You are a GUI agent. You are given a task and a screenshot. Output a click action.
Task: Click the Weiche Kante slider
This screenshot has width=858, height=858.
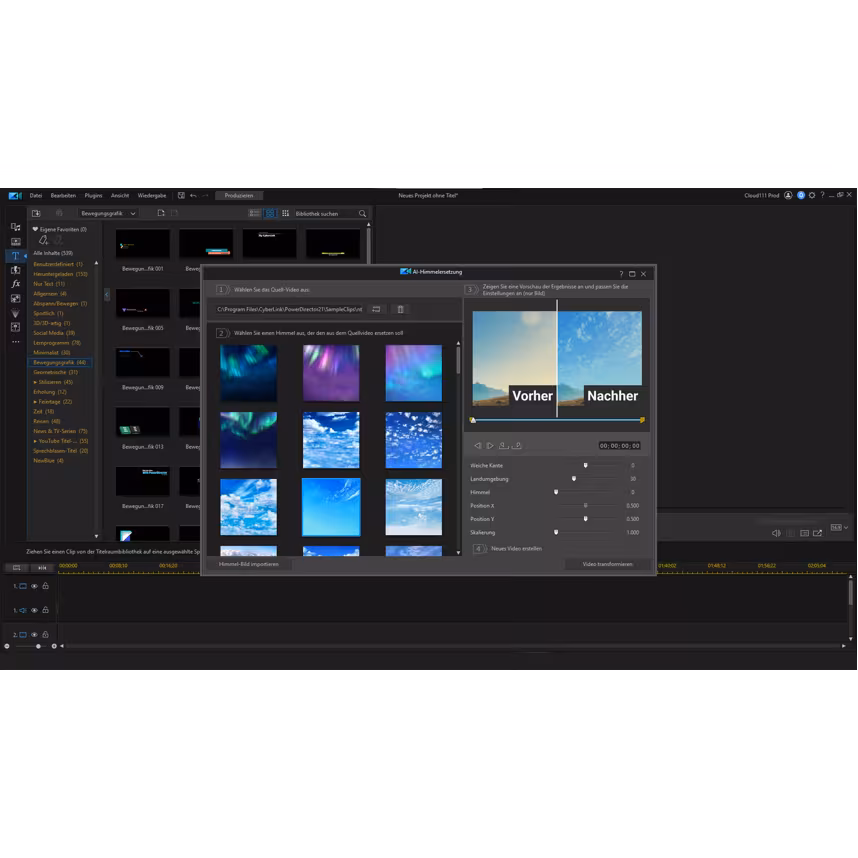586,466
